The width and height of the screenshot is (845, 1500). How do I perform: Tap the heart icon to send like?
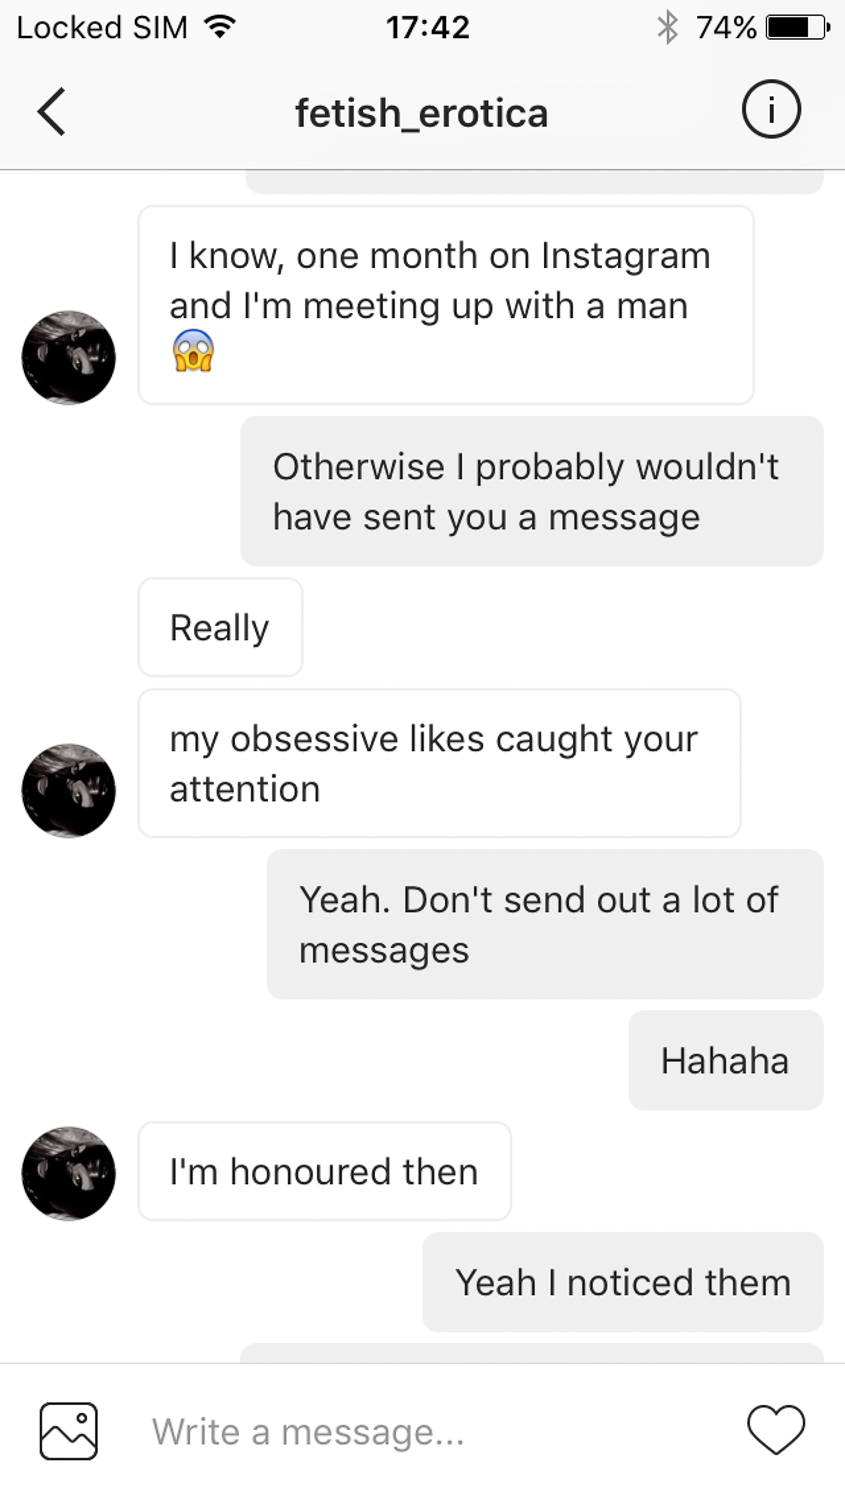776,1430
